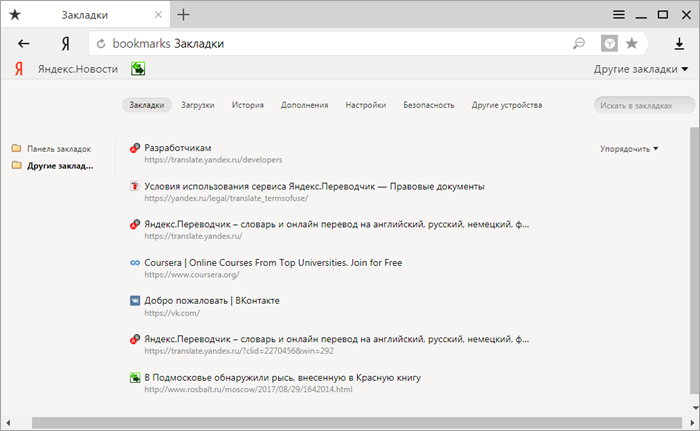Select Другие закладки folder in sidebar
The width and height of the screenshot is (700, 431).
(60, 166)
